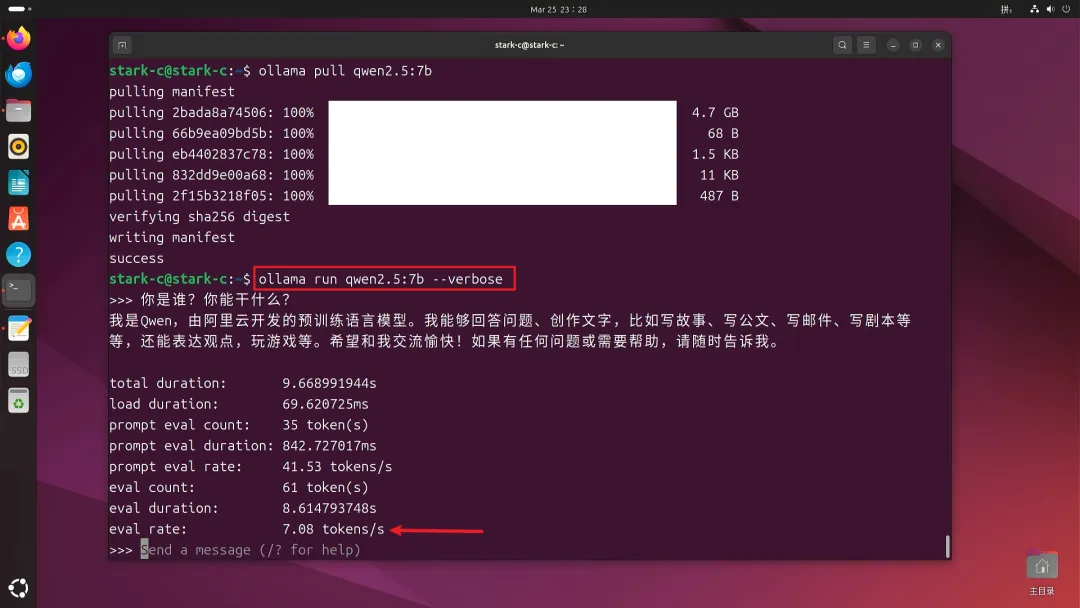Open the Trash icon in dock
The image size is (1080, 608).
(x=19, y=401)
